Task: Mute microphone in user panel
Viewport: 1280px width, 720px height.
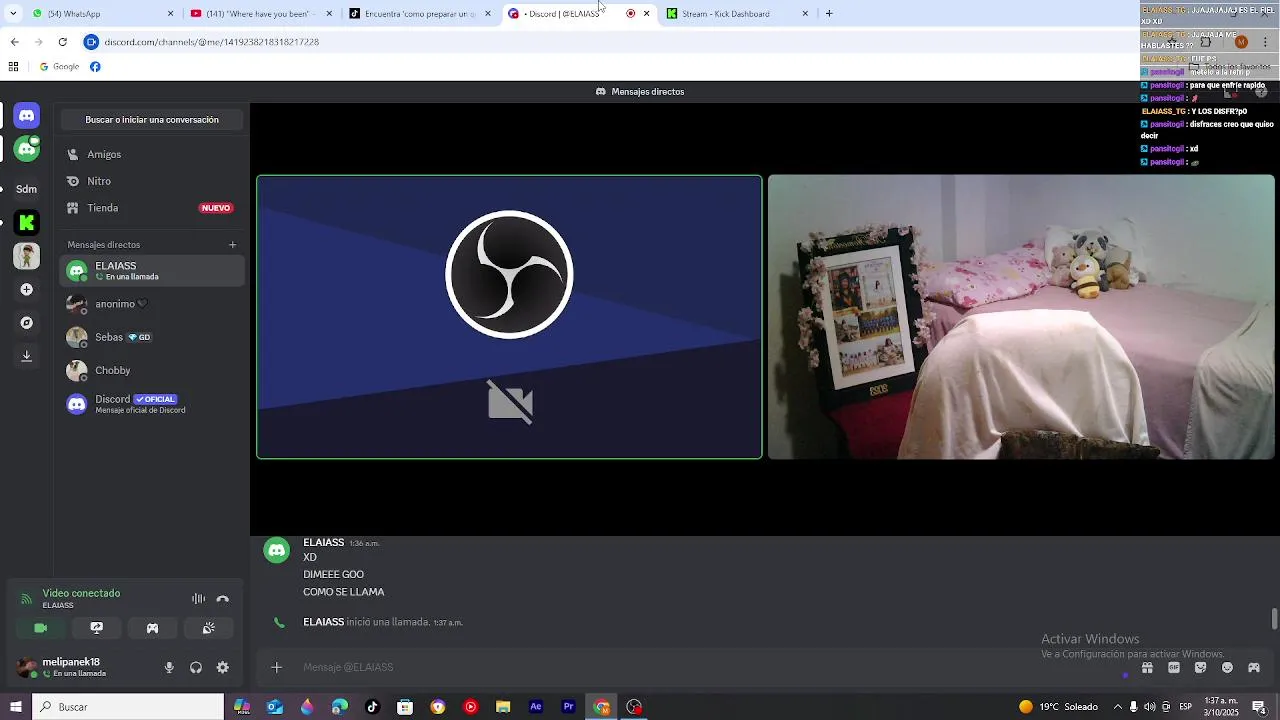Action: pos(169,668)
